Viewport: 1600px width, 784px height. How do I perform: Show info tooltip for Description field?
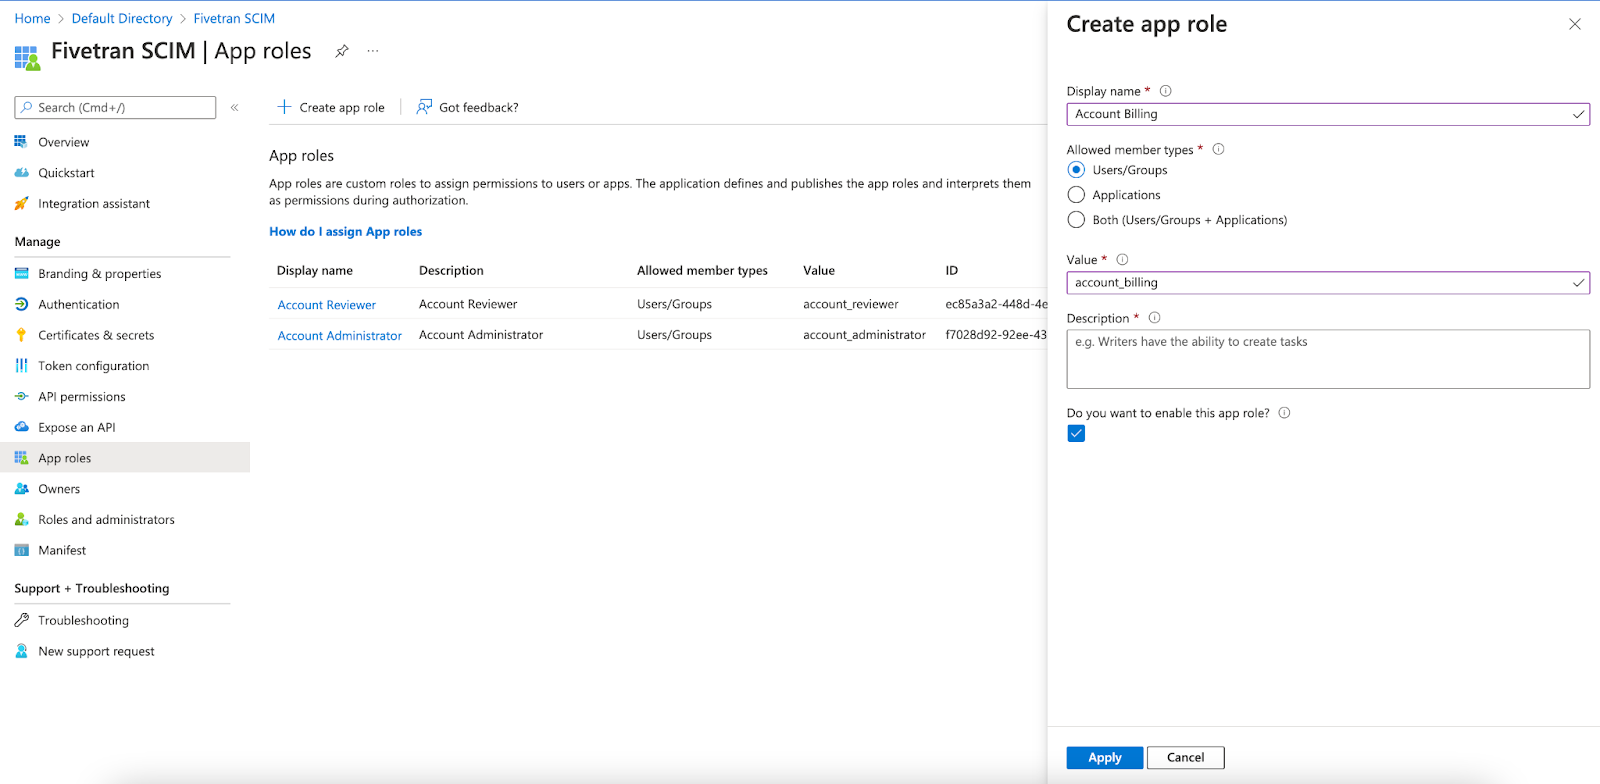[1154, 318]
